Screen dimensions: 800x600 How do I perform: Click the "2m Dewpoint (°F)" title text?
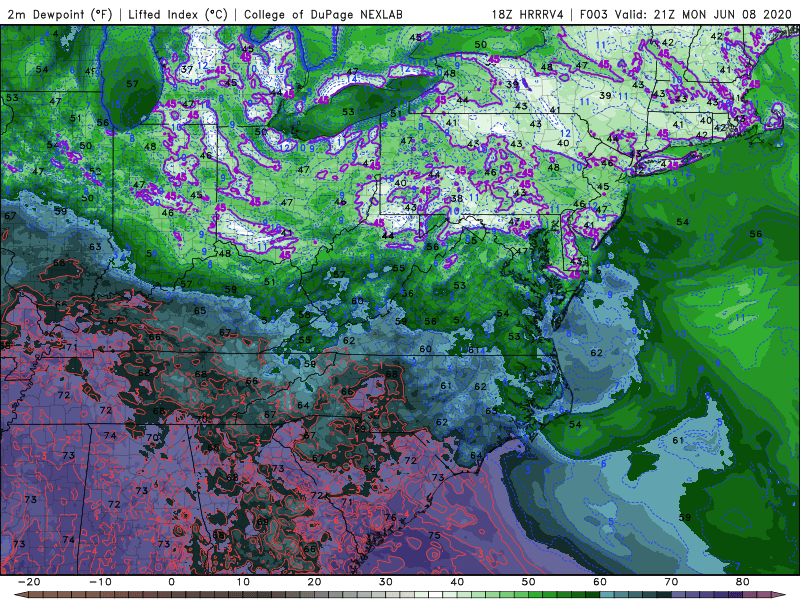pos(60,14)
